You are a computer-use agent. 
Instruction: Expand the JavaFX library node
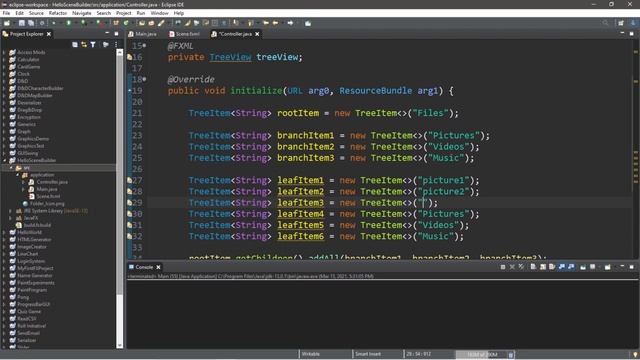(x=11, y=218)
